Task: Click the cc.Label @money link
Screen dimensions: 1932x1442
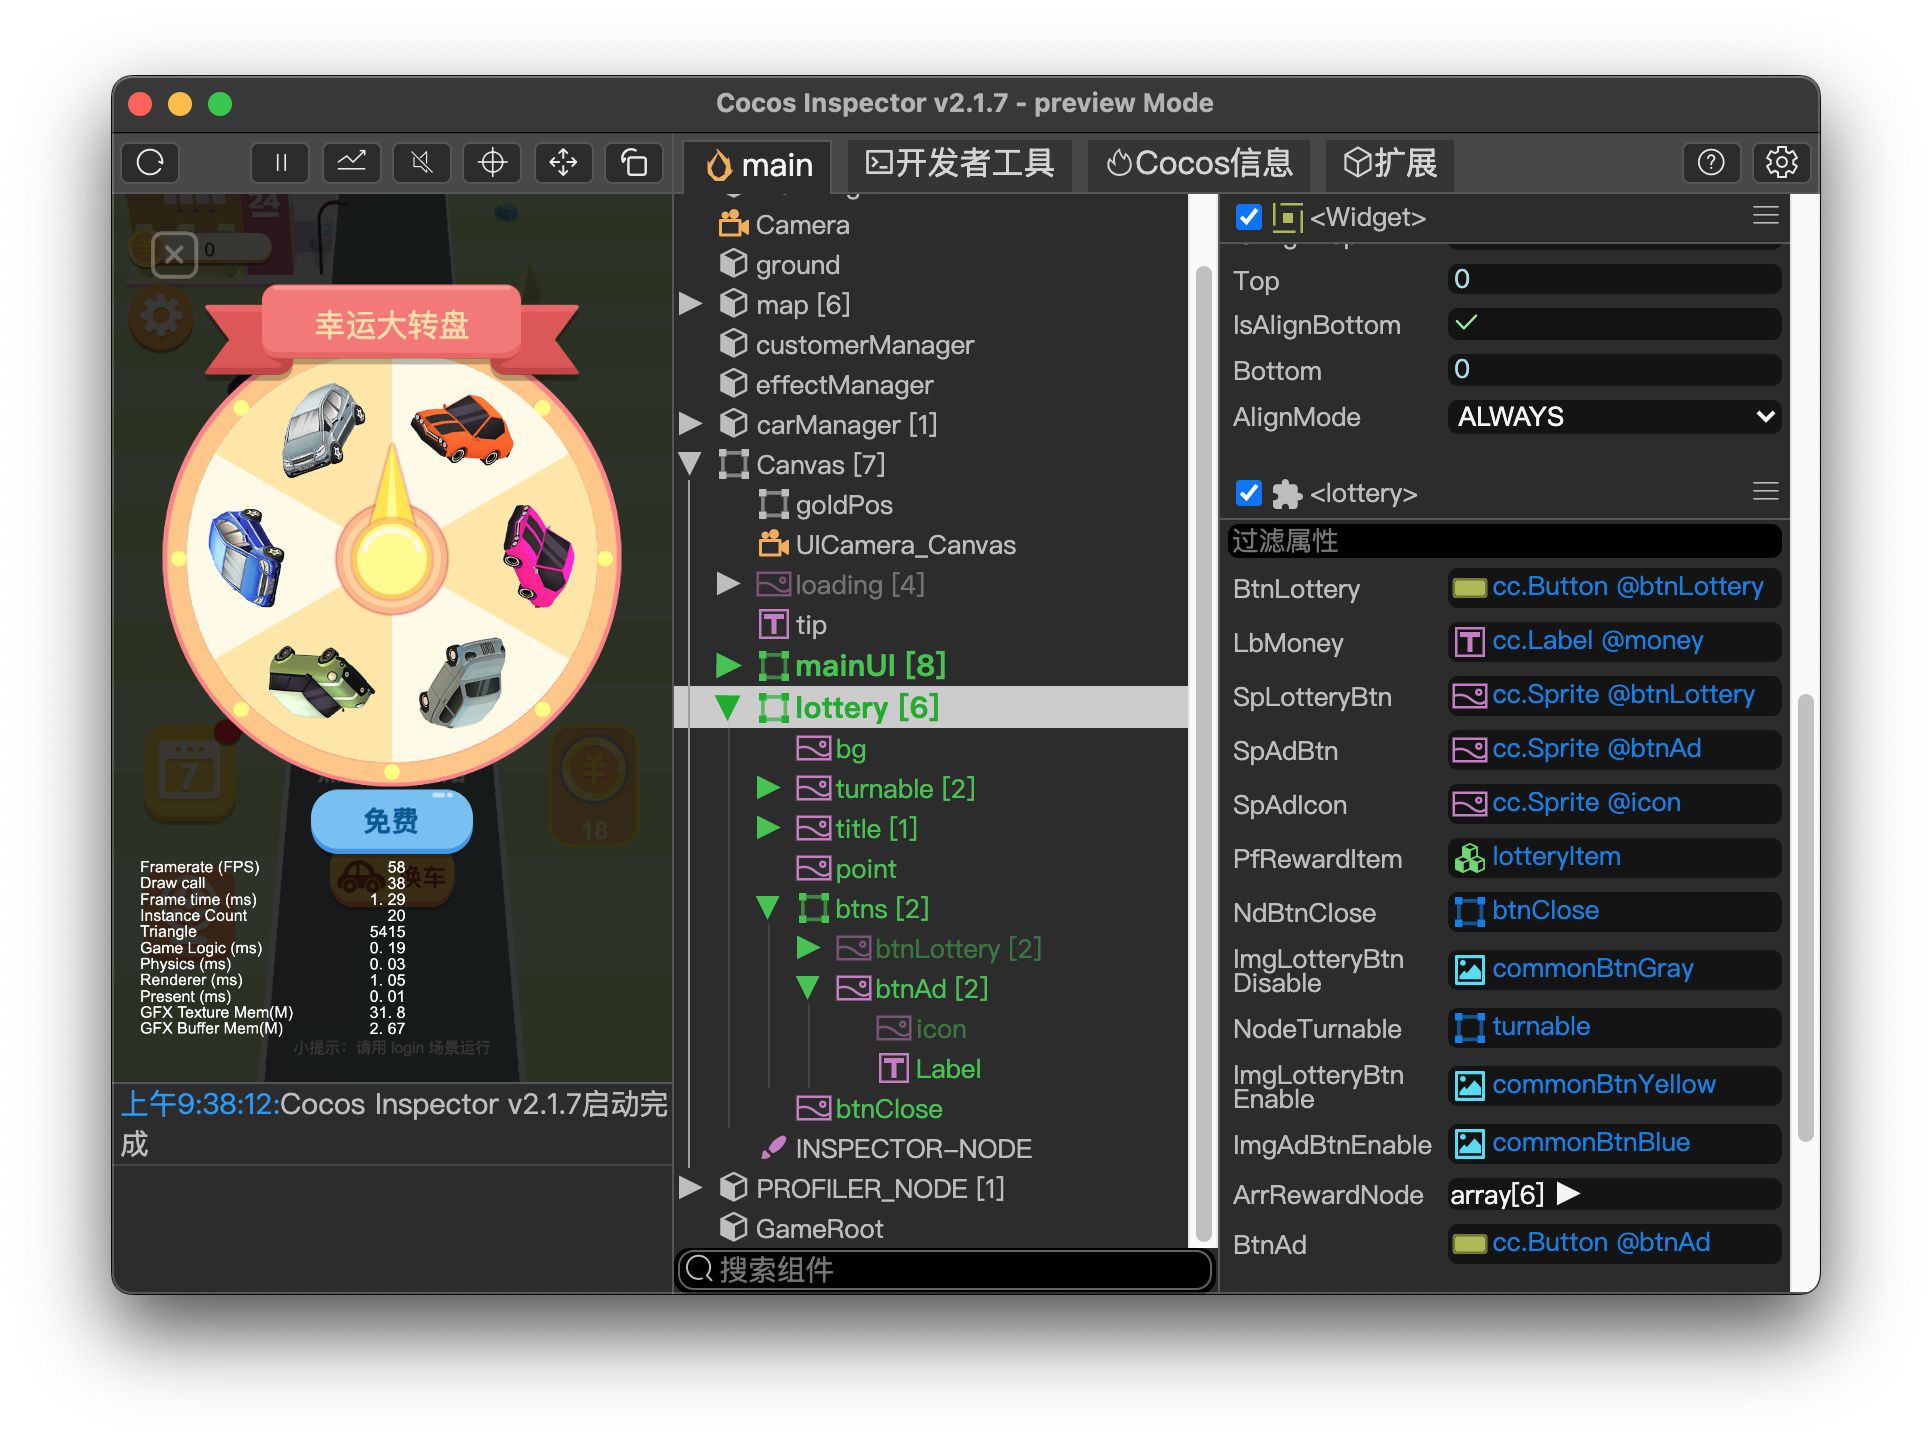Action: (x=1596, y=641)
